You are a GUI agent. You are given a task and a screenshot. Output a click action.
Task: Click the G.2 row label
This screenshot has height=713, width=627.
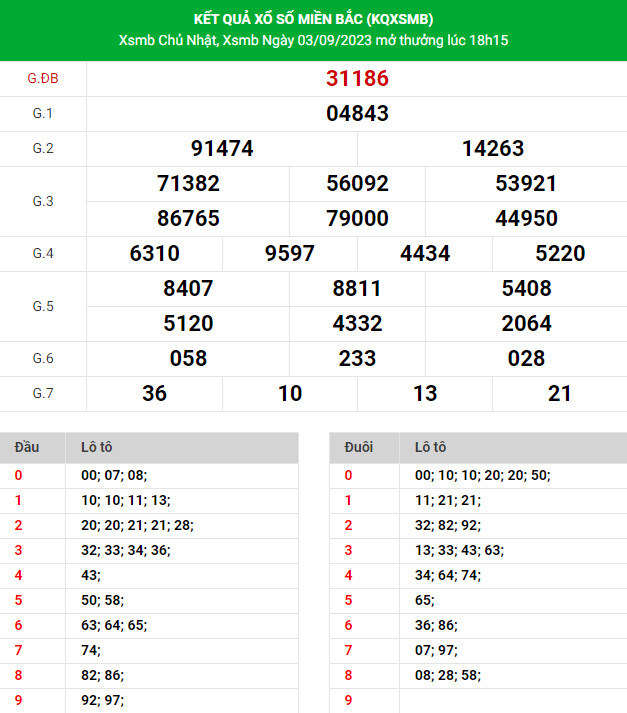coord(43,148)
